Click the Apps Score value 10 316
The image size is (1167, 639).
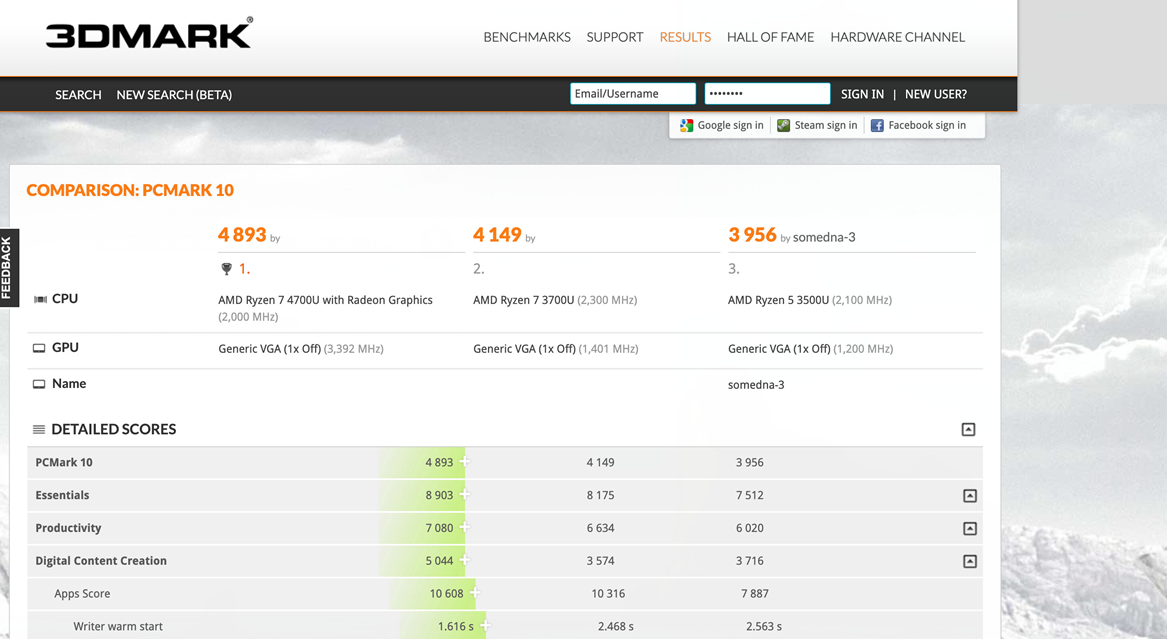tap(608, 594)
